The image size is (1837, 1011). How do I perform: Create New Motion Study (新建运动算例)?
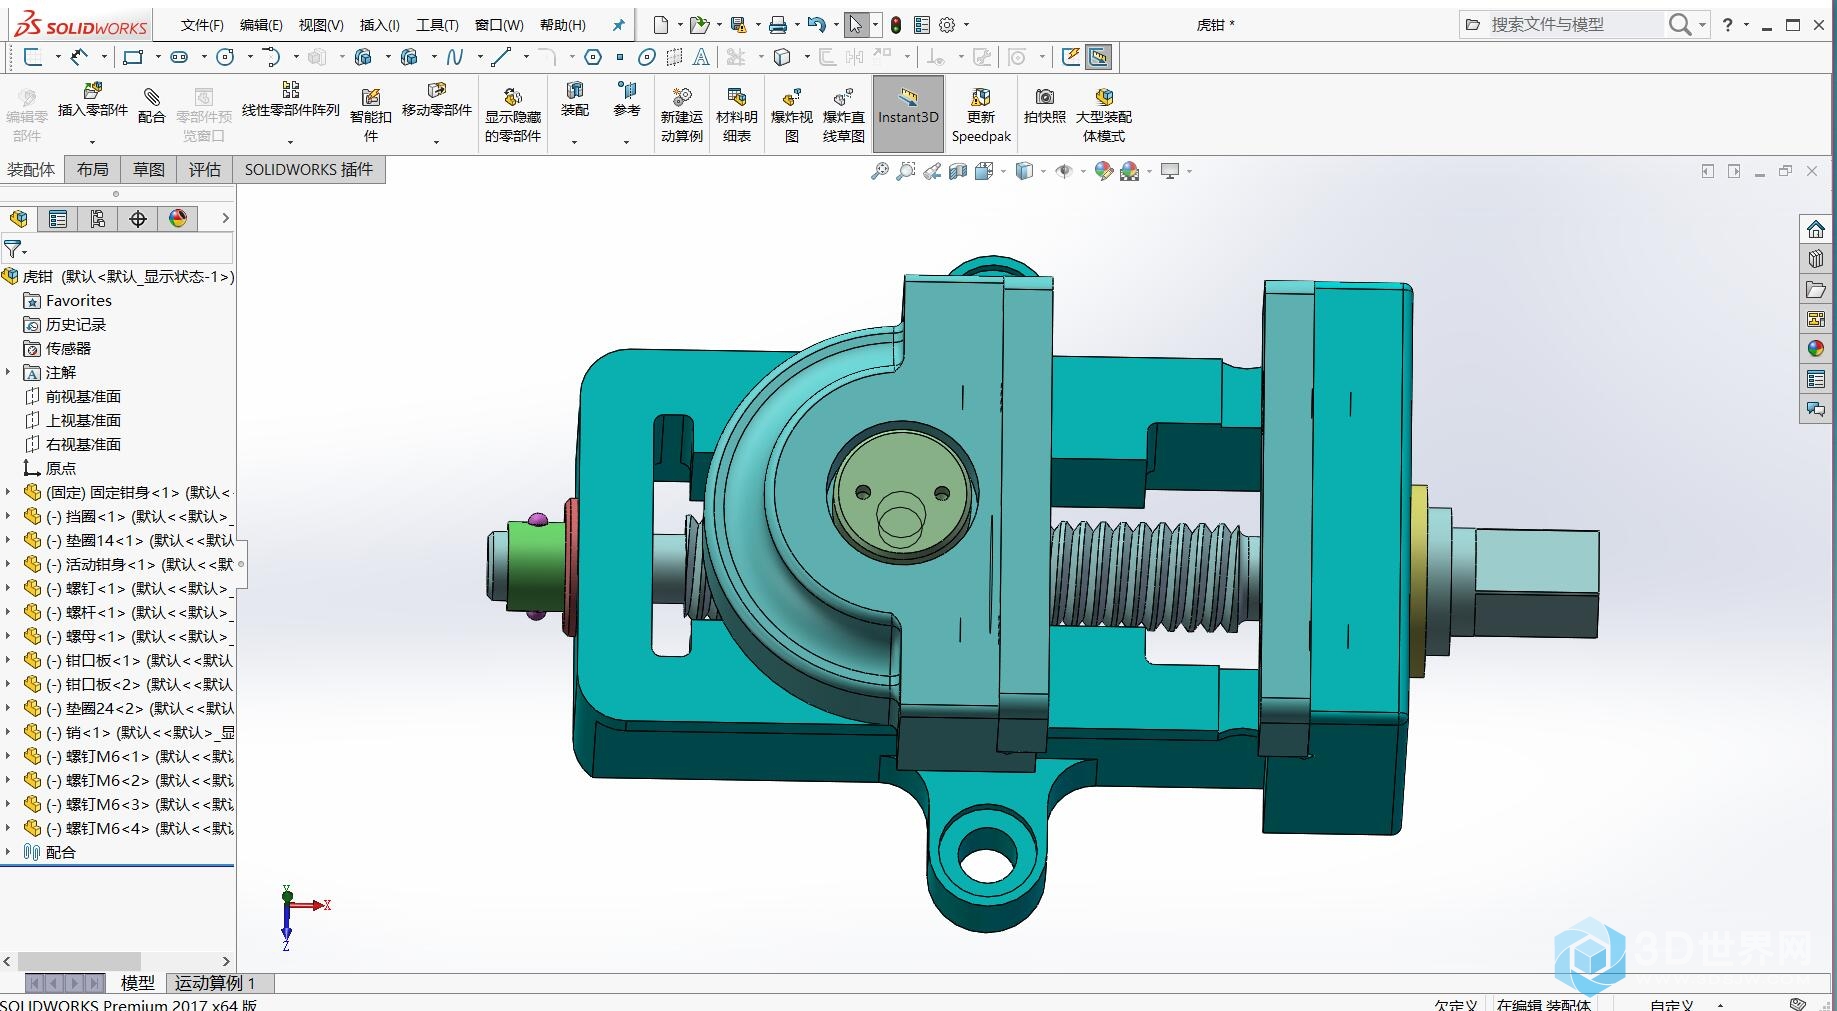point(681,115)
